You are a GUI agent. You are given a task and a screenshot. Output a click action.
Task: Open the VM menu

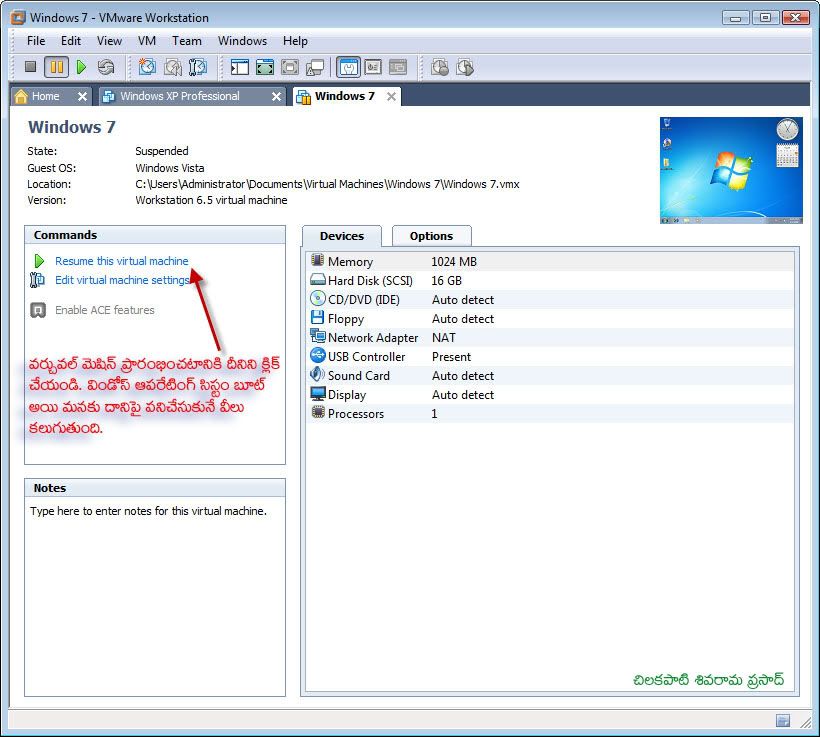[x=147, y=41]
